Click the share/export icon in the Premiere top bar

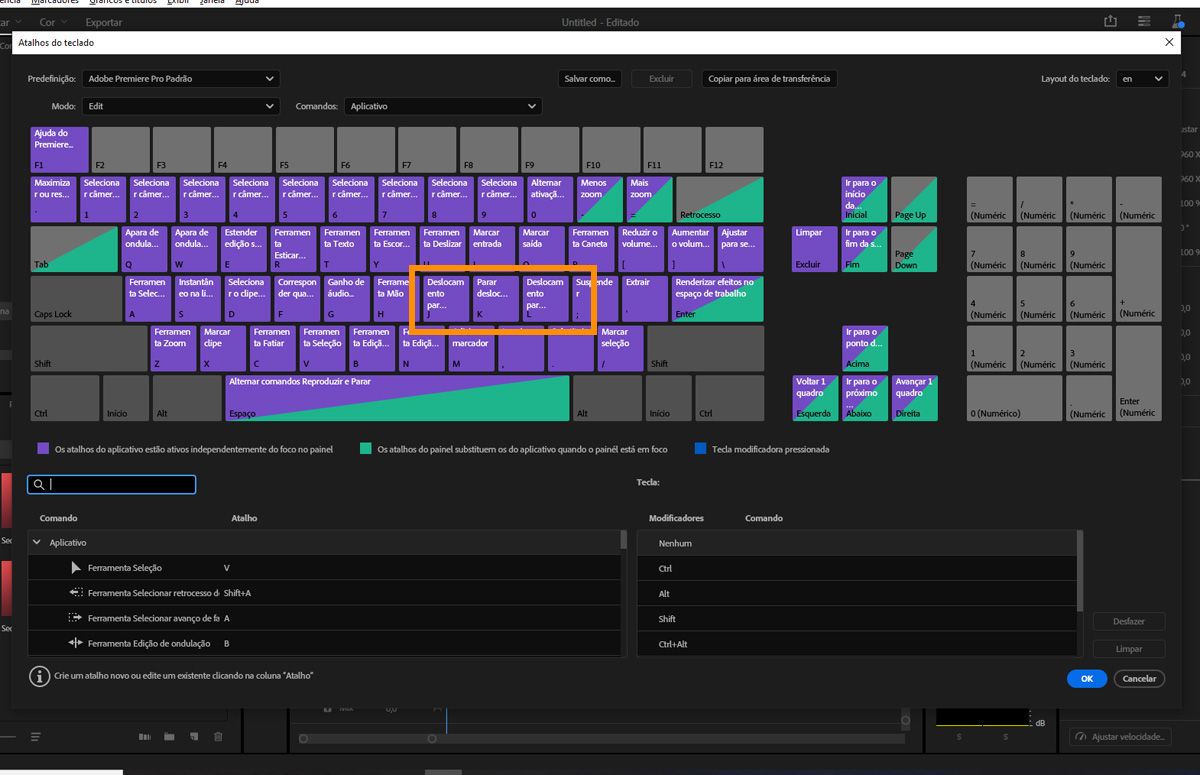click(1110, 21)
